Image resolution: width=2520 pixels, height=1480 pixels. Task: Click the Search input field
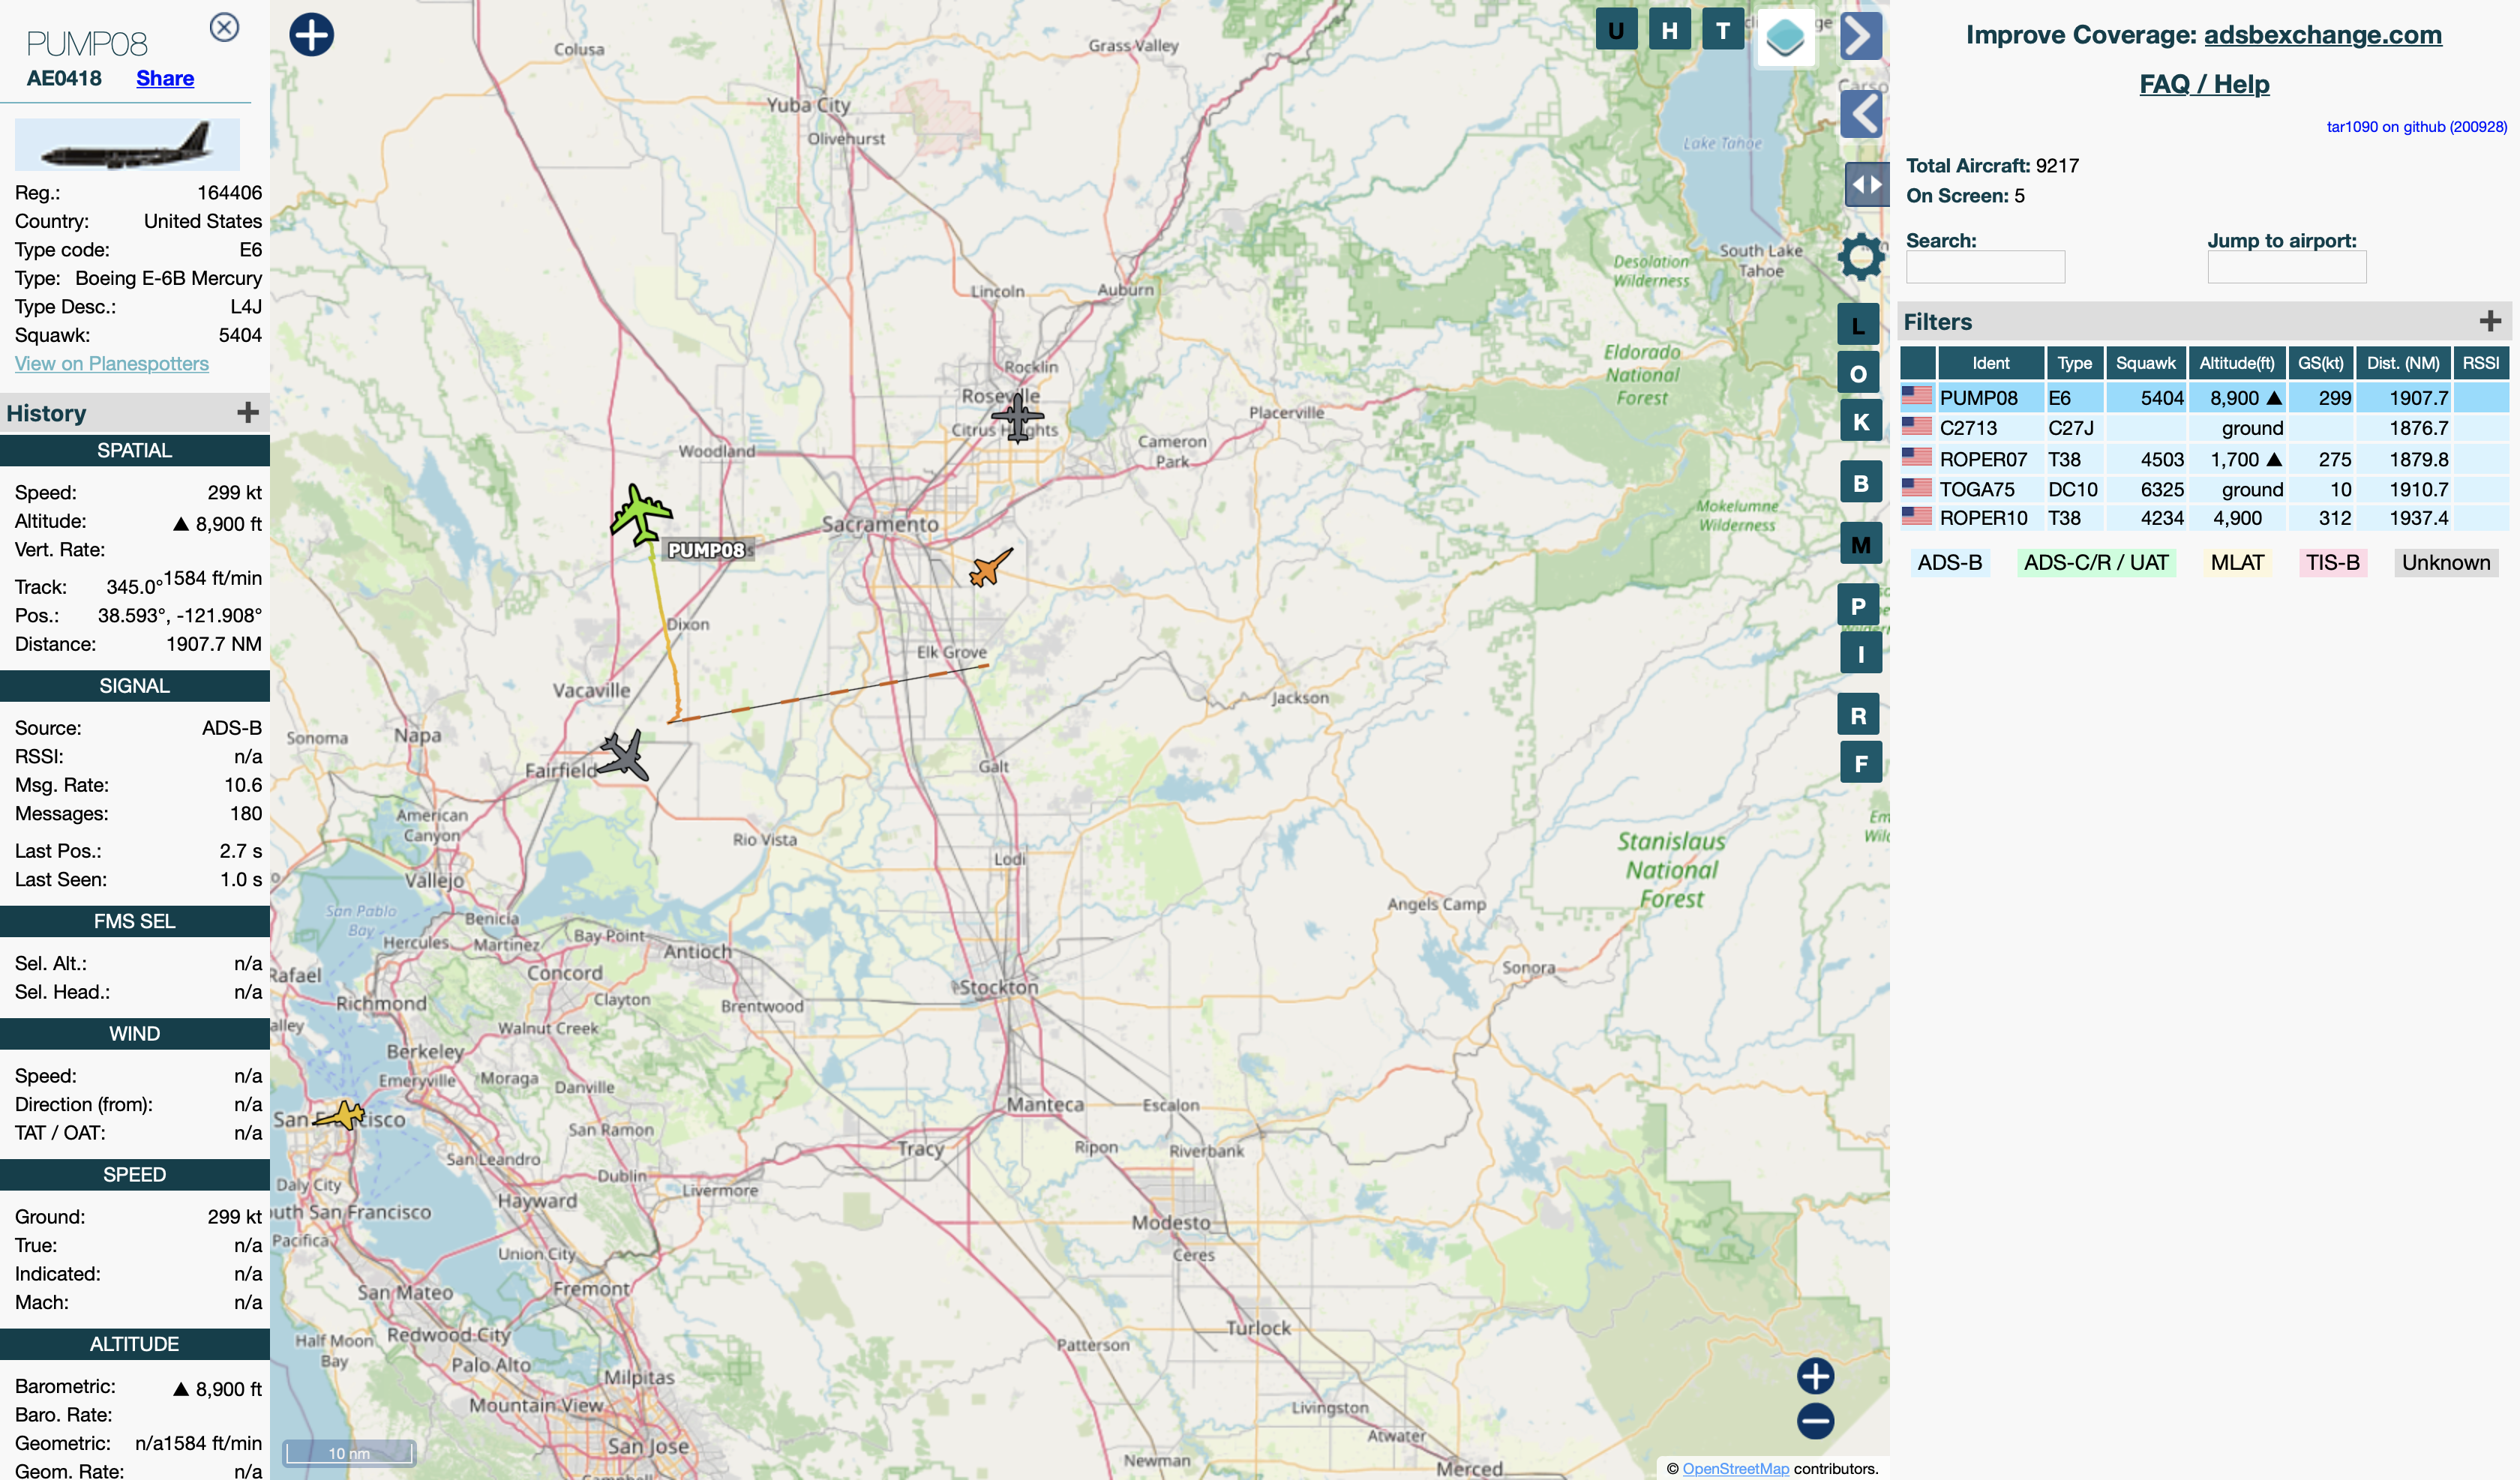[x=1985, y=267]
